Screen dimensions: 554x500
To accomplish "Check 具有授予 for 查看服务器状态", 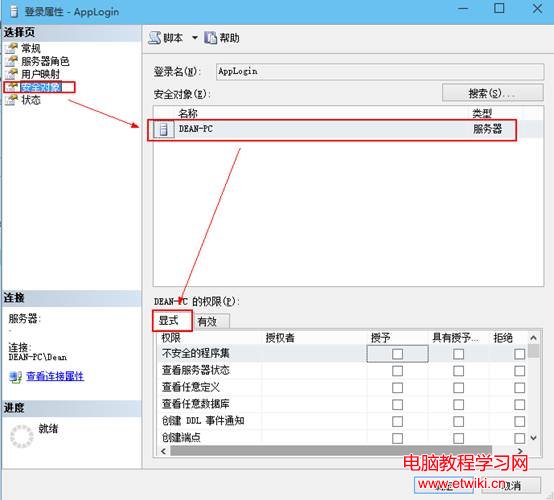I will tap(459, 371).
